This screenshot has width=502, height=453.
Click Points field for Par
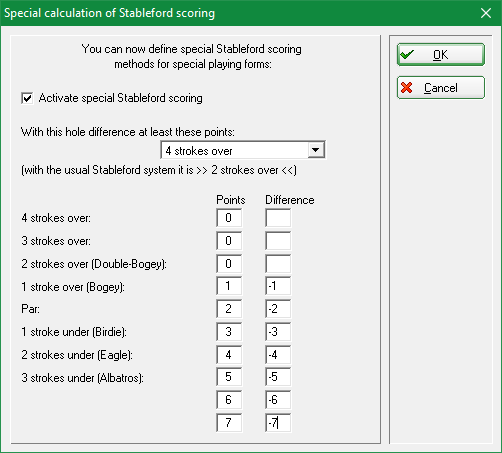229,309
